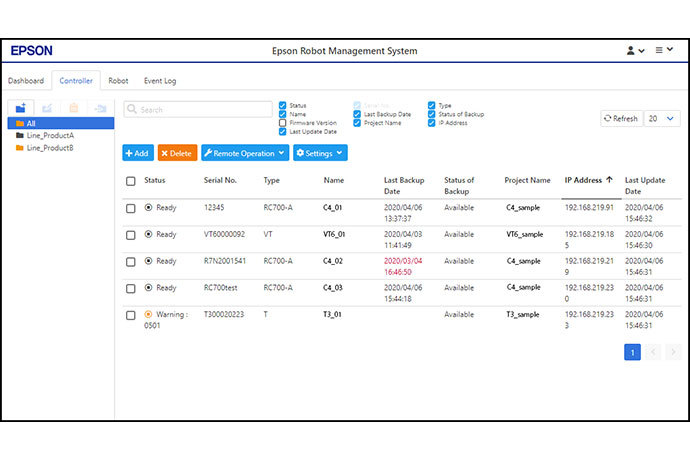690x460 pixels.
Task: Switch to the Controller tab
Action: (76, 81)
